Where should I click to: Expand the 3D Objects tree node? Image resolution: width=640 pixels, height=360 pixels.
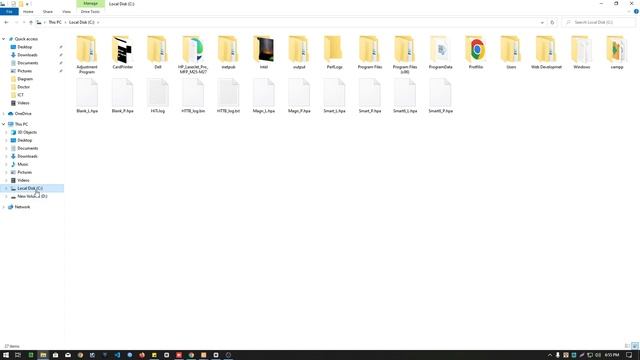[7, 132]
